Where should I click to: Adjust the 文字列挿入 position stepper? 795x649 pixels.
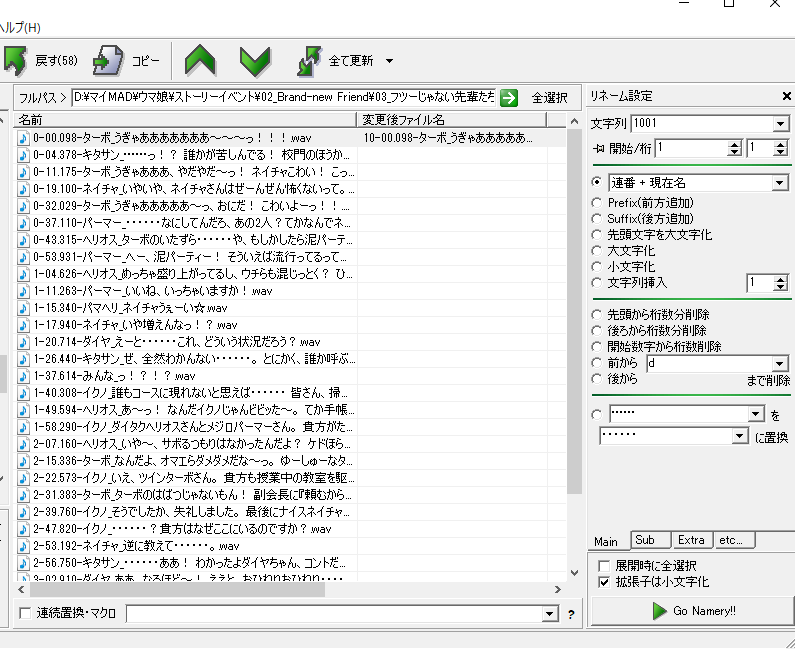(781, 283)
